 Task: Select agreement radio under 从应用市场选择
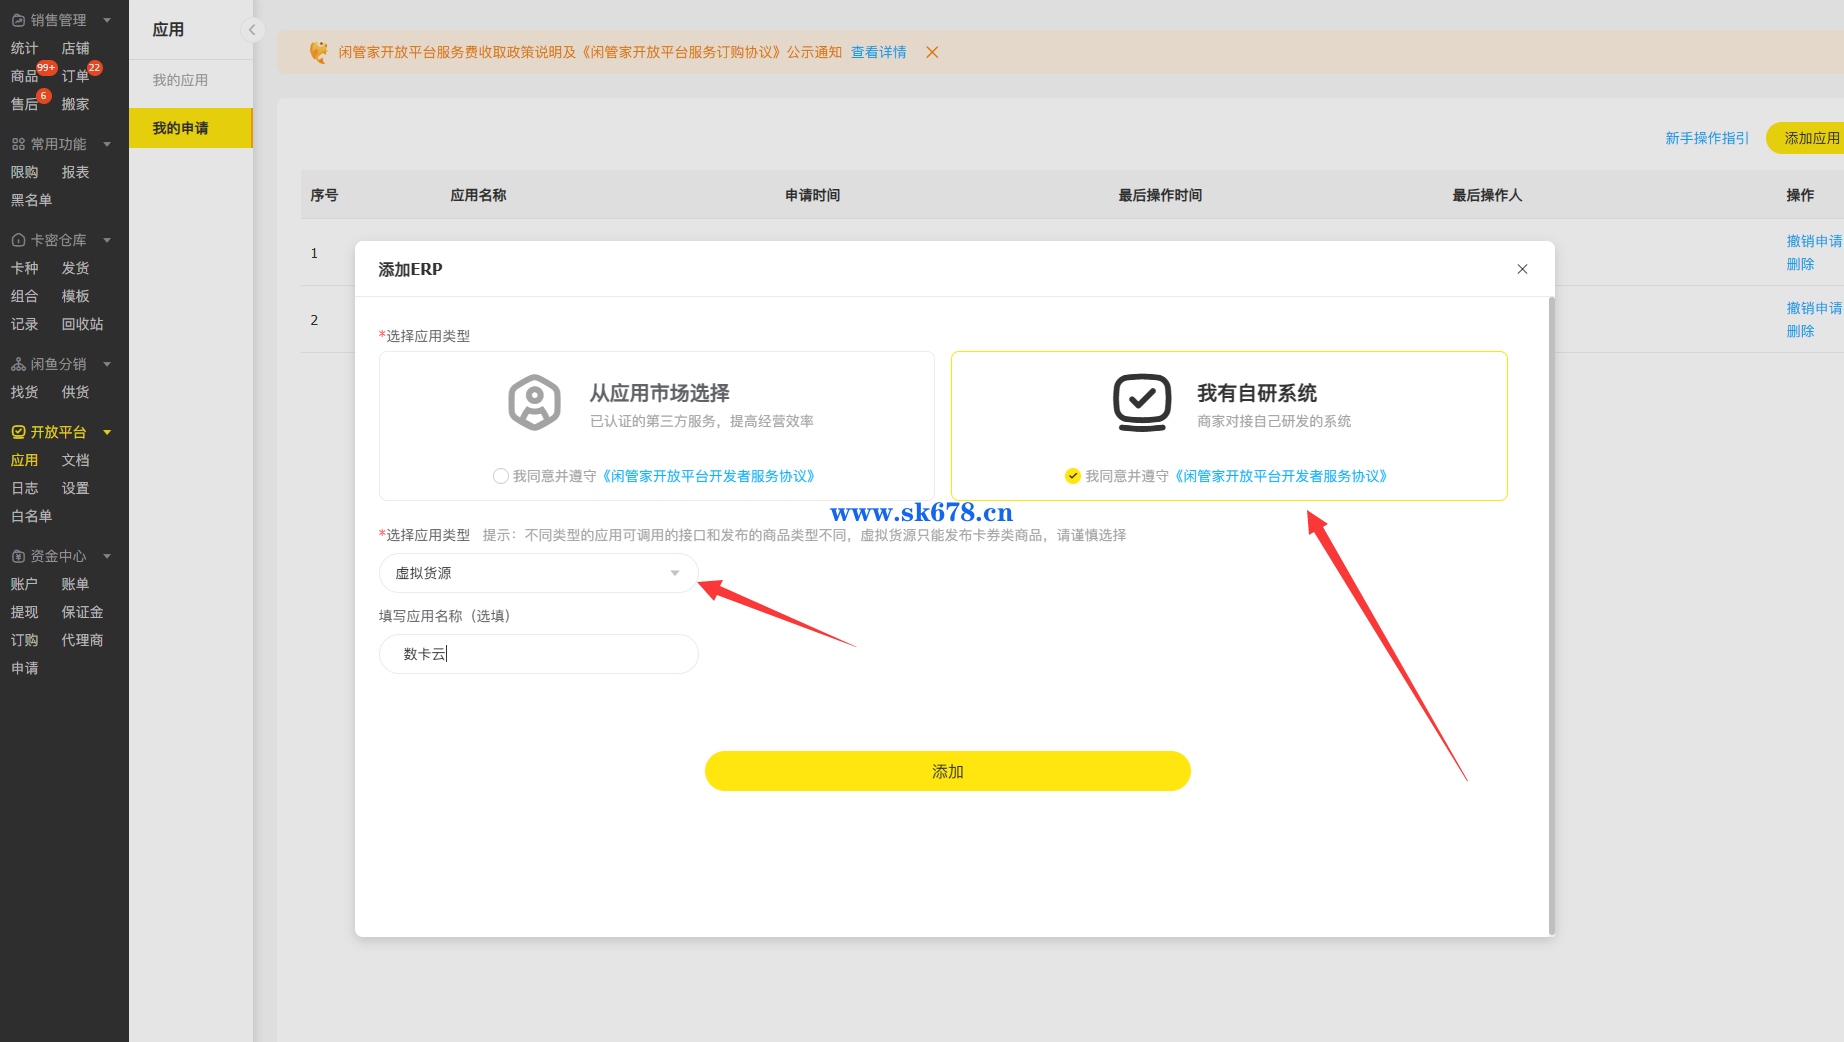[x=500, y=476]
